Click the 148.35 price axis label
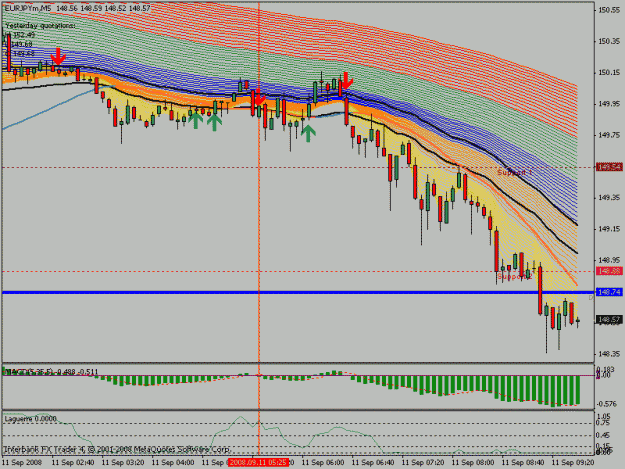This screenshot has width=625, height=469. pyautogui.click(x=609, y=354)
